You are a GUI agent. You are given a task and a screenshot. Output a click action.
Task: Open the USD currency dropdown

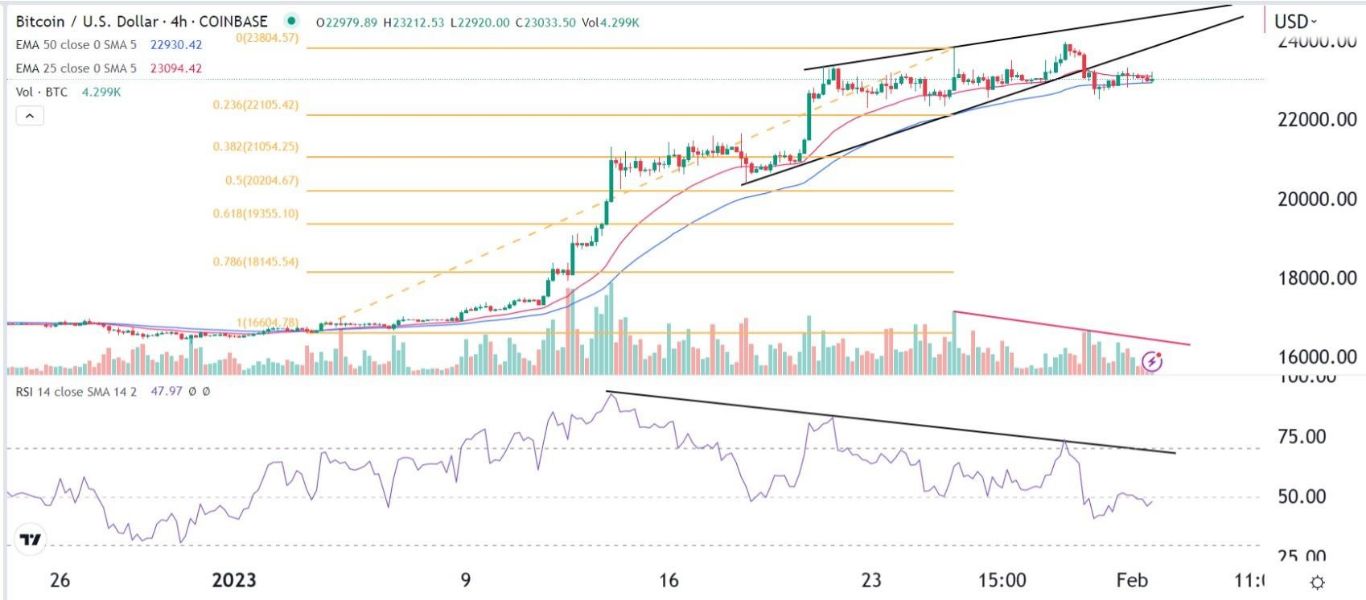tap(1295, 21)
